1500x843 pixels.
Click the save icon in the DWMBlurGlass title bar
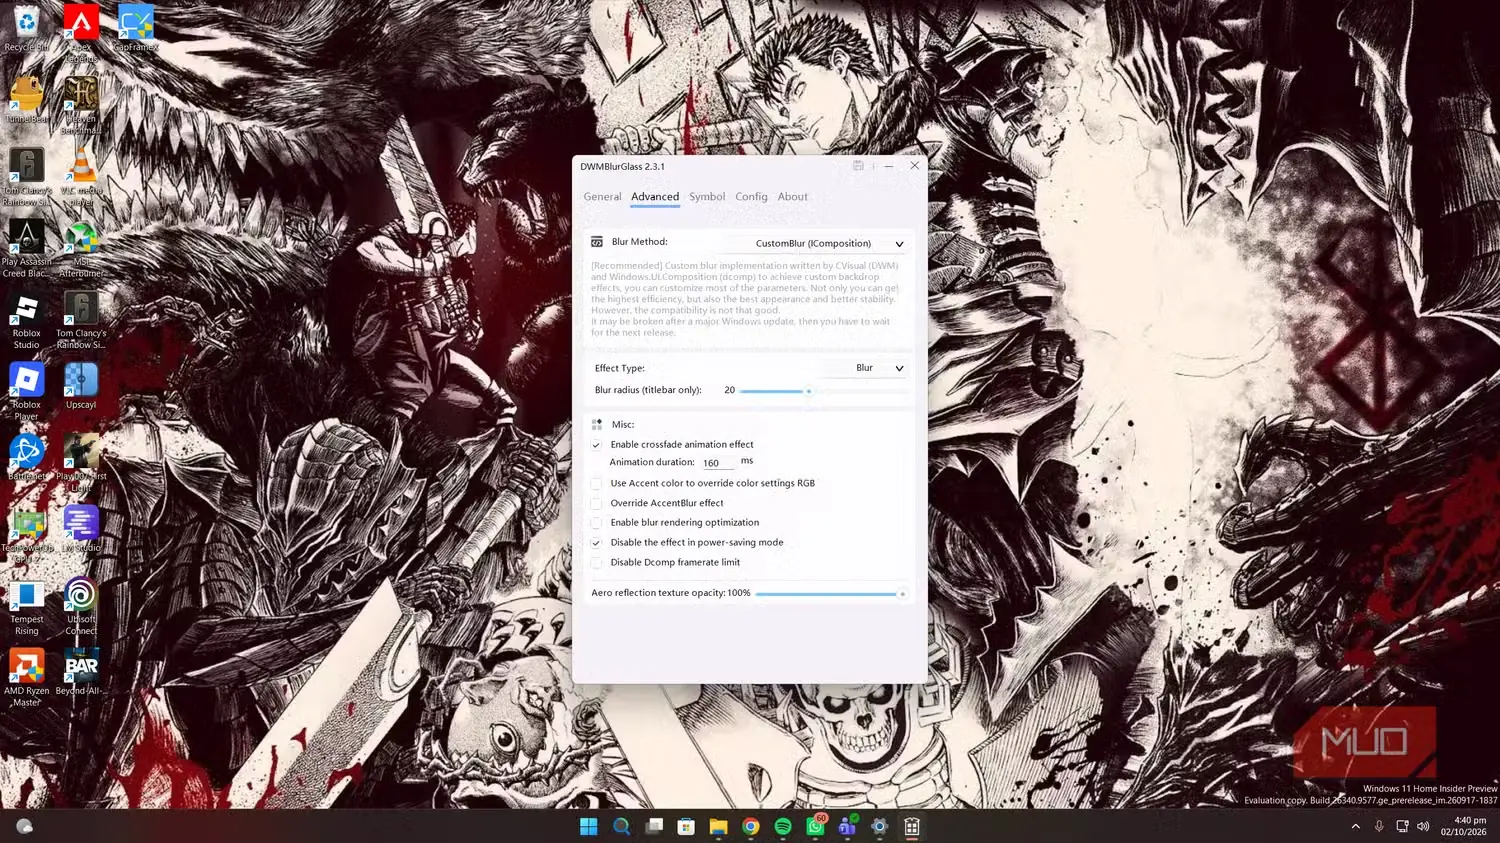[858, 166]
